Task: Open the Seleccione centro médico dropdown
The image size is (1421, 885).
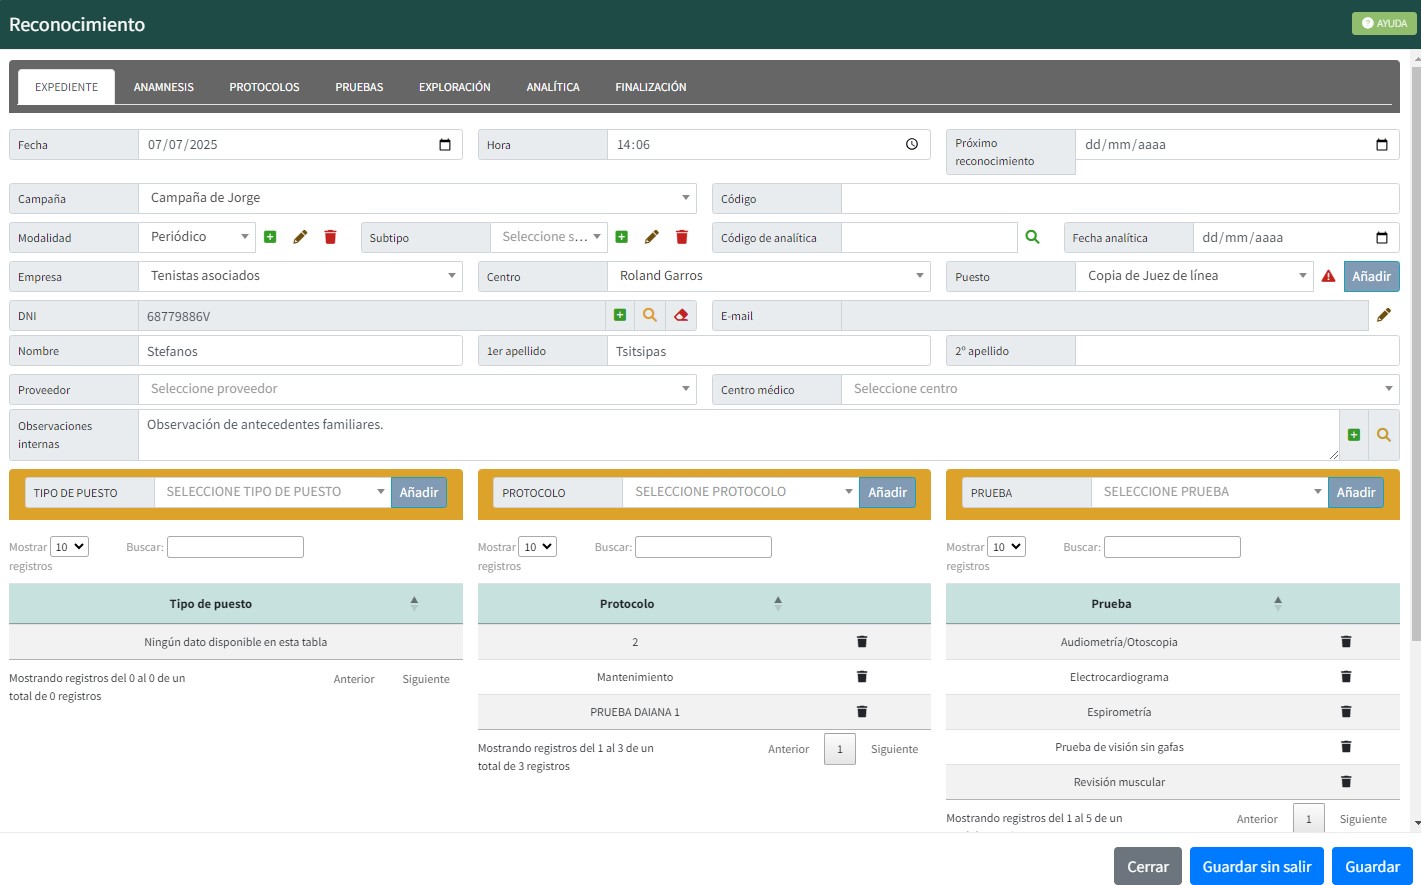Action: pyautogui.click(x=1120, y=389)
